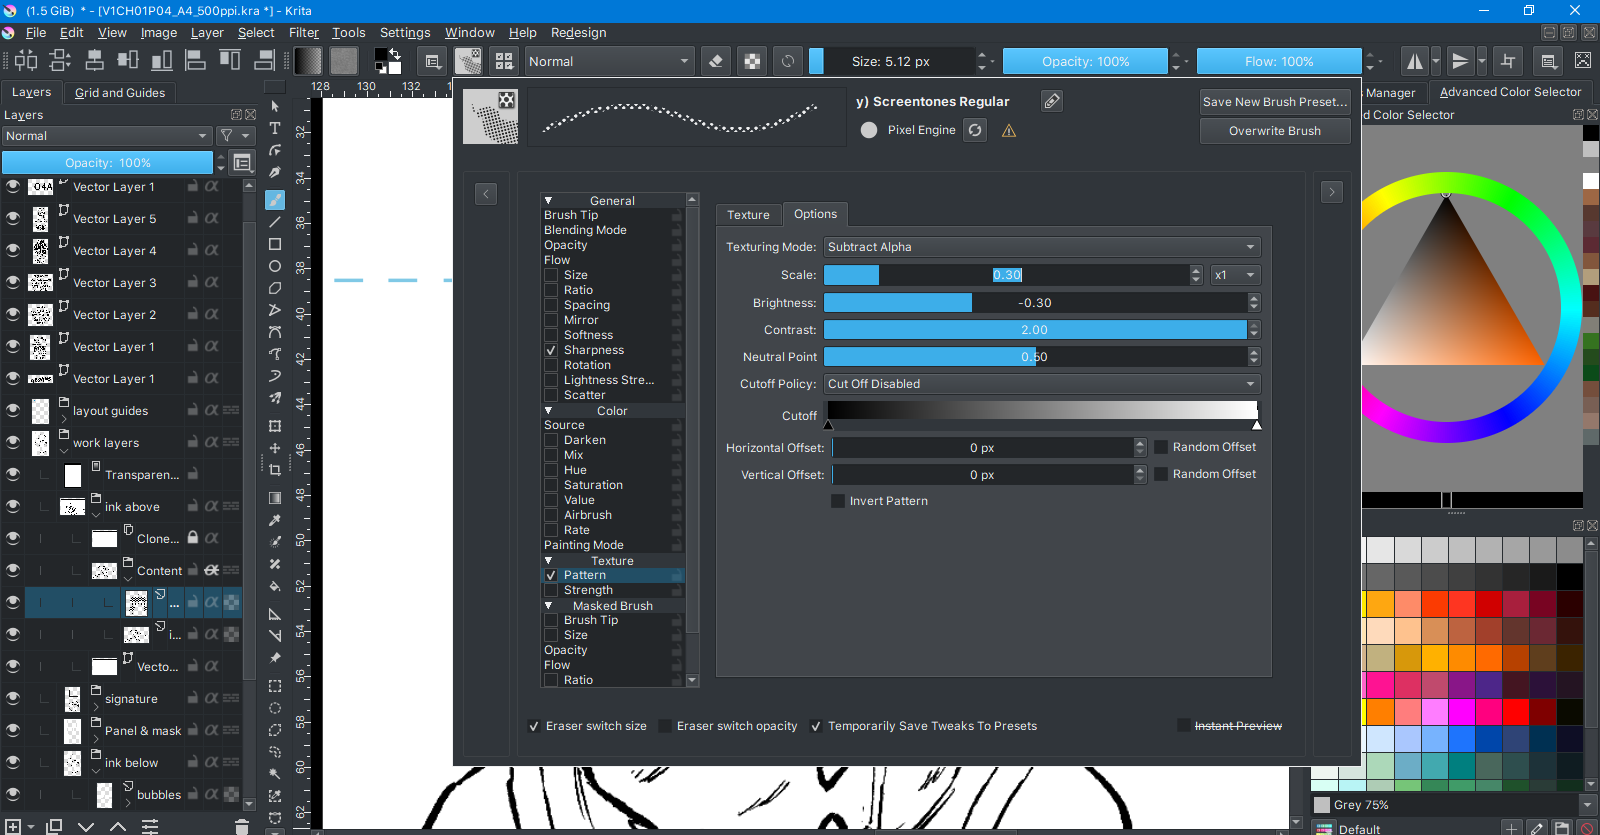Uncheck Eraser switch size option
This screenshot has height=835, width=1600.
tap(534, 726)
